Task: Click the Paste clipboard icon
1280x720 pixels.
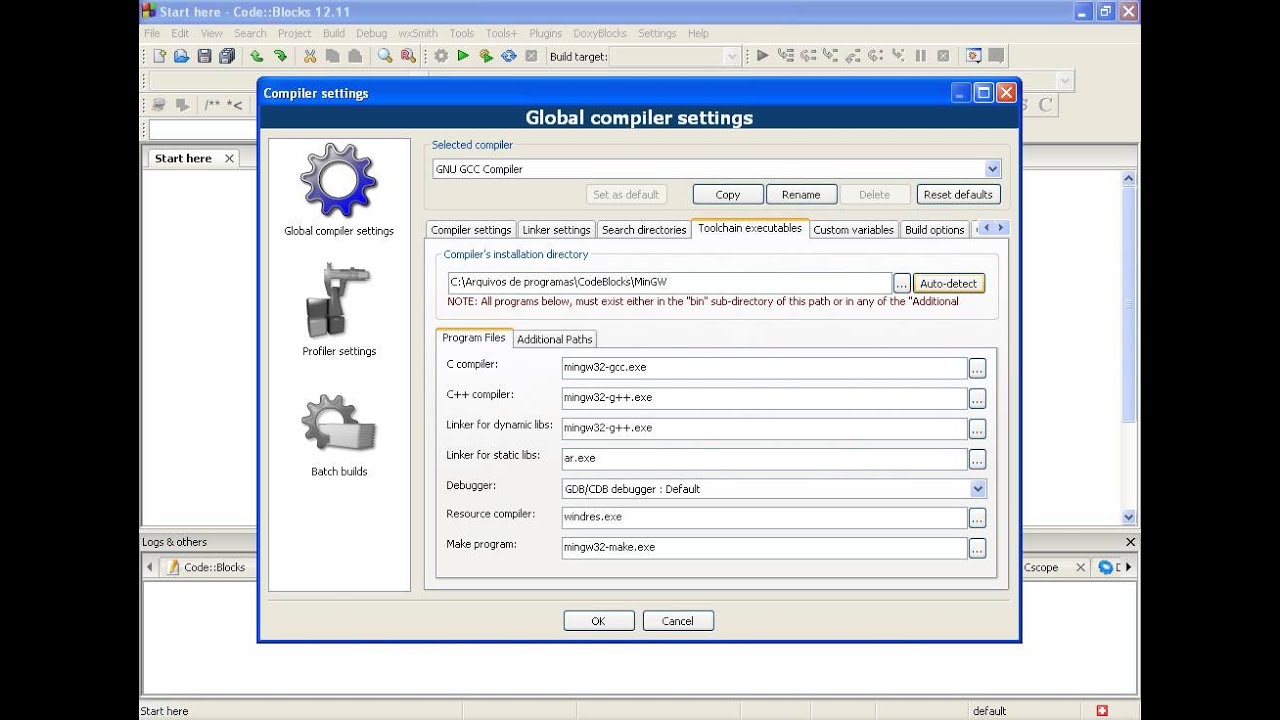Action: (x=355, y=56)
